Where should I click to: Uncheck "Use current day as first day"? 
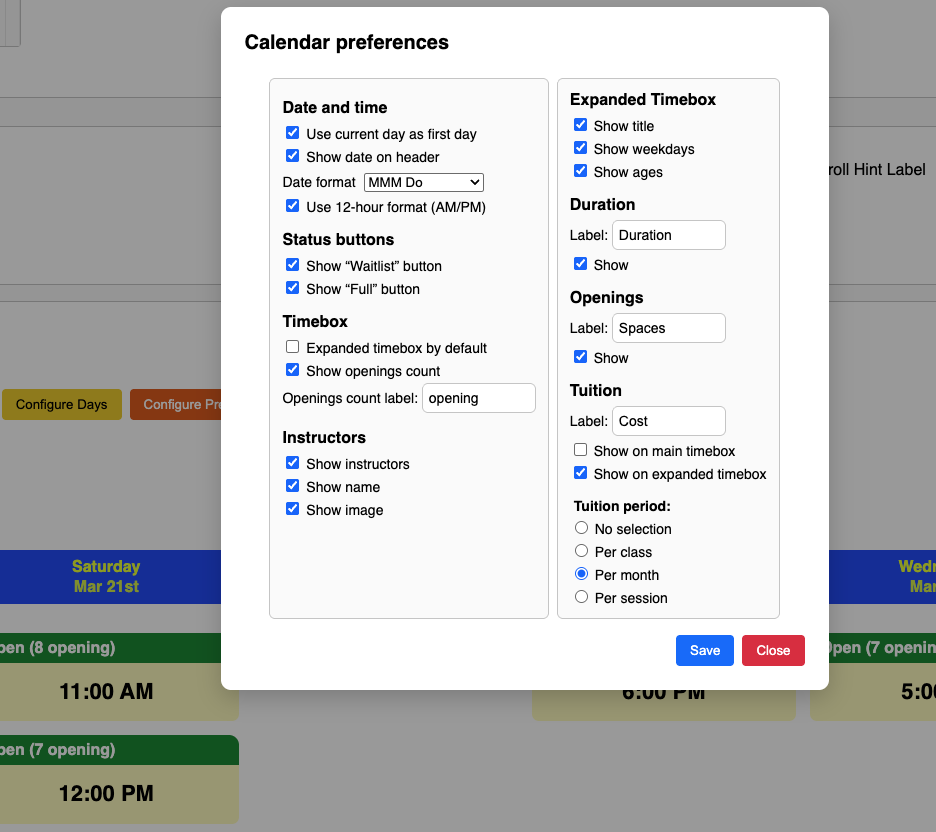pos(293,133)
